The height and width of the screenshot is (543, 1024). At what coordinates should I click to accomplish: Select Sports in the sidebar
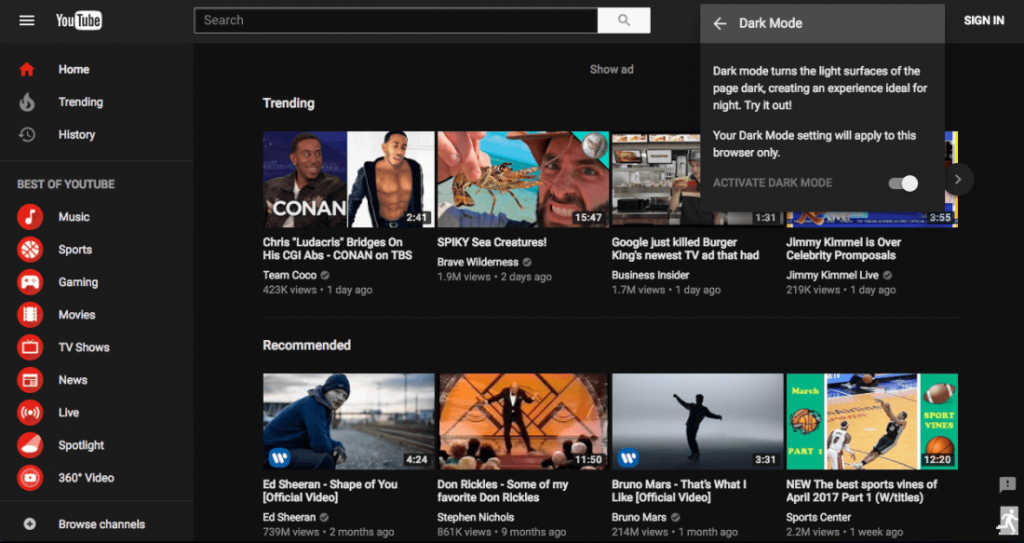point(75,250)
